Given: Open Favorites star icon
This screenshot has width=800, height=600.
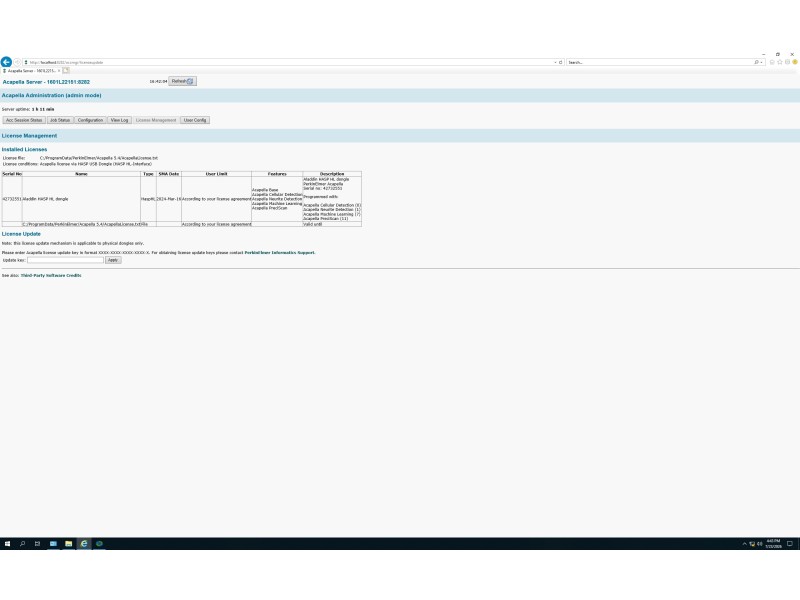Looking at the screenshot, I should (x=780, y=62).
